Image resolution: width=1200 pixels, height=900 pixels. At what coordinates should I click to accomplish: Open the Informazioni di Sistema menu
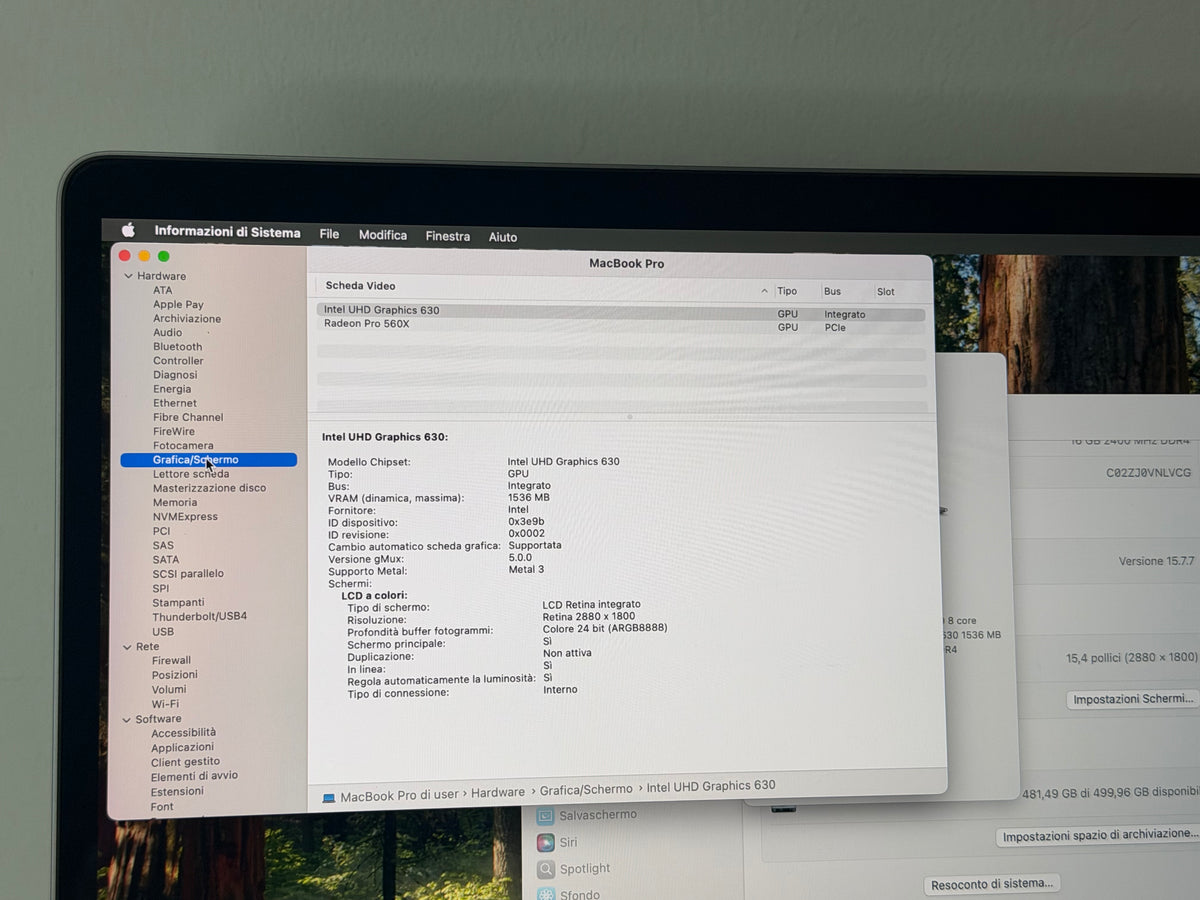coord(227,232)
